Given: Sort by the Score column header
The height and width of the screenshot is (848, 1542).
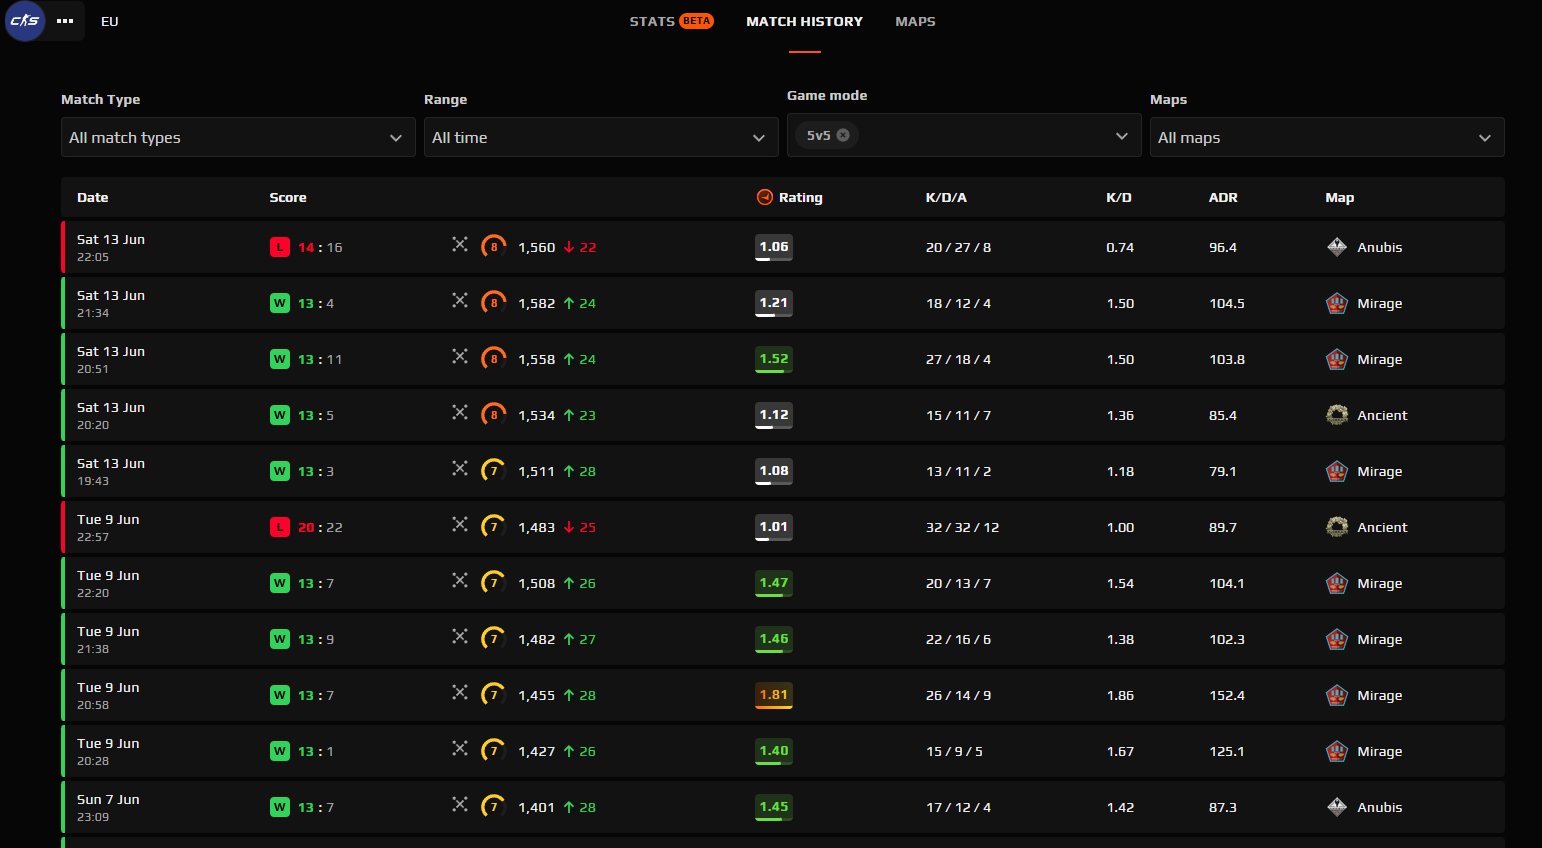Looking at the screenshot, I should tap(288, 197).
